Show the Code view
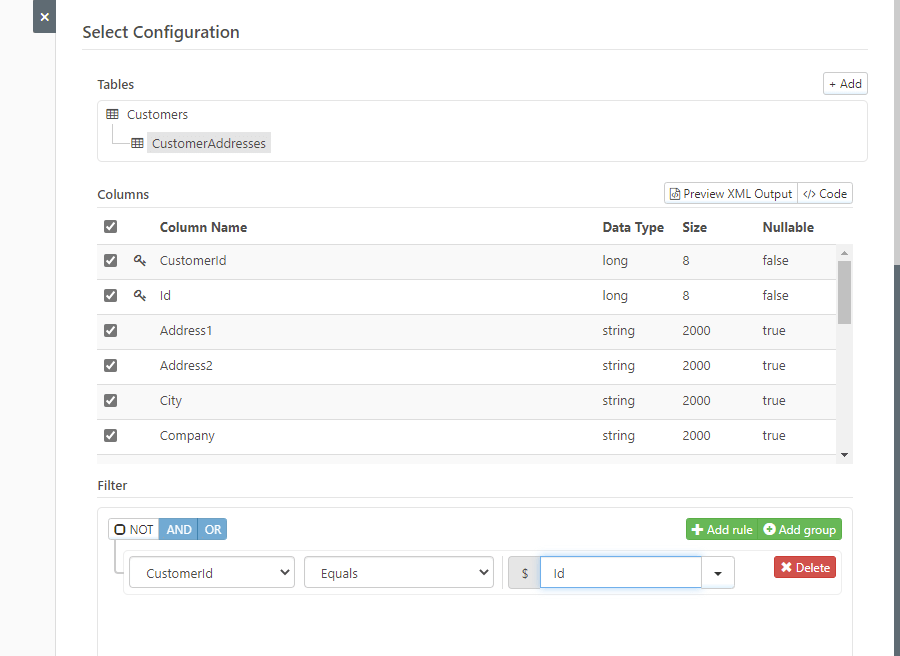This screenshot has height=656, width=900. (x=825, y=194)
